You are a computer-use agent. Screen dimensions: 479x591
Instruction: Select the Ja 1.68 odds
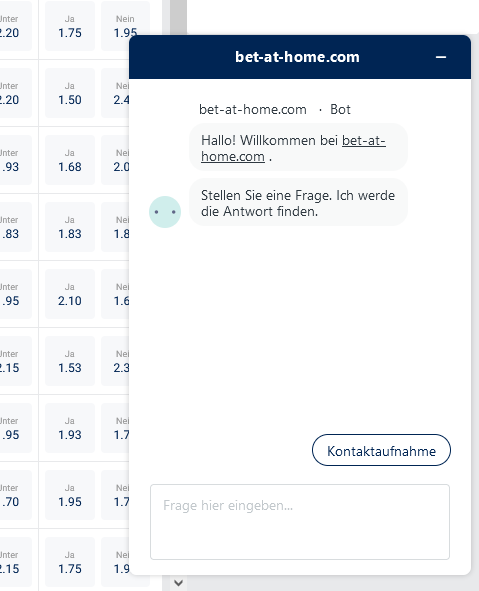pyautogui.click(x=70, y=160)
